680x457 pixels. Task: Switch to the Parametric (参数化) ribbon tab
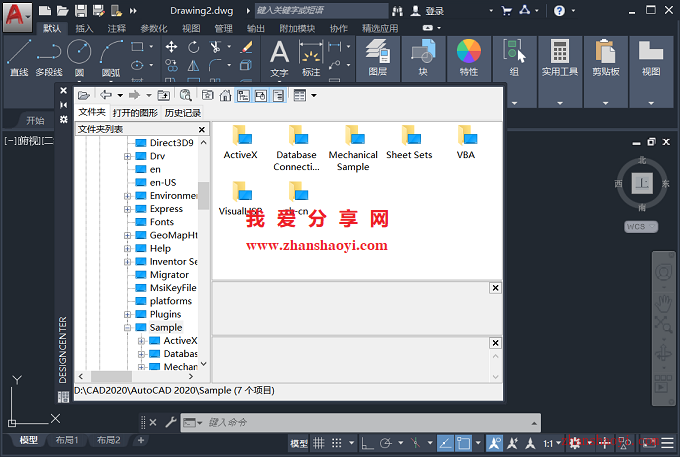[154, 29]
